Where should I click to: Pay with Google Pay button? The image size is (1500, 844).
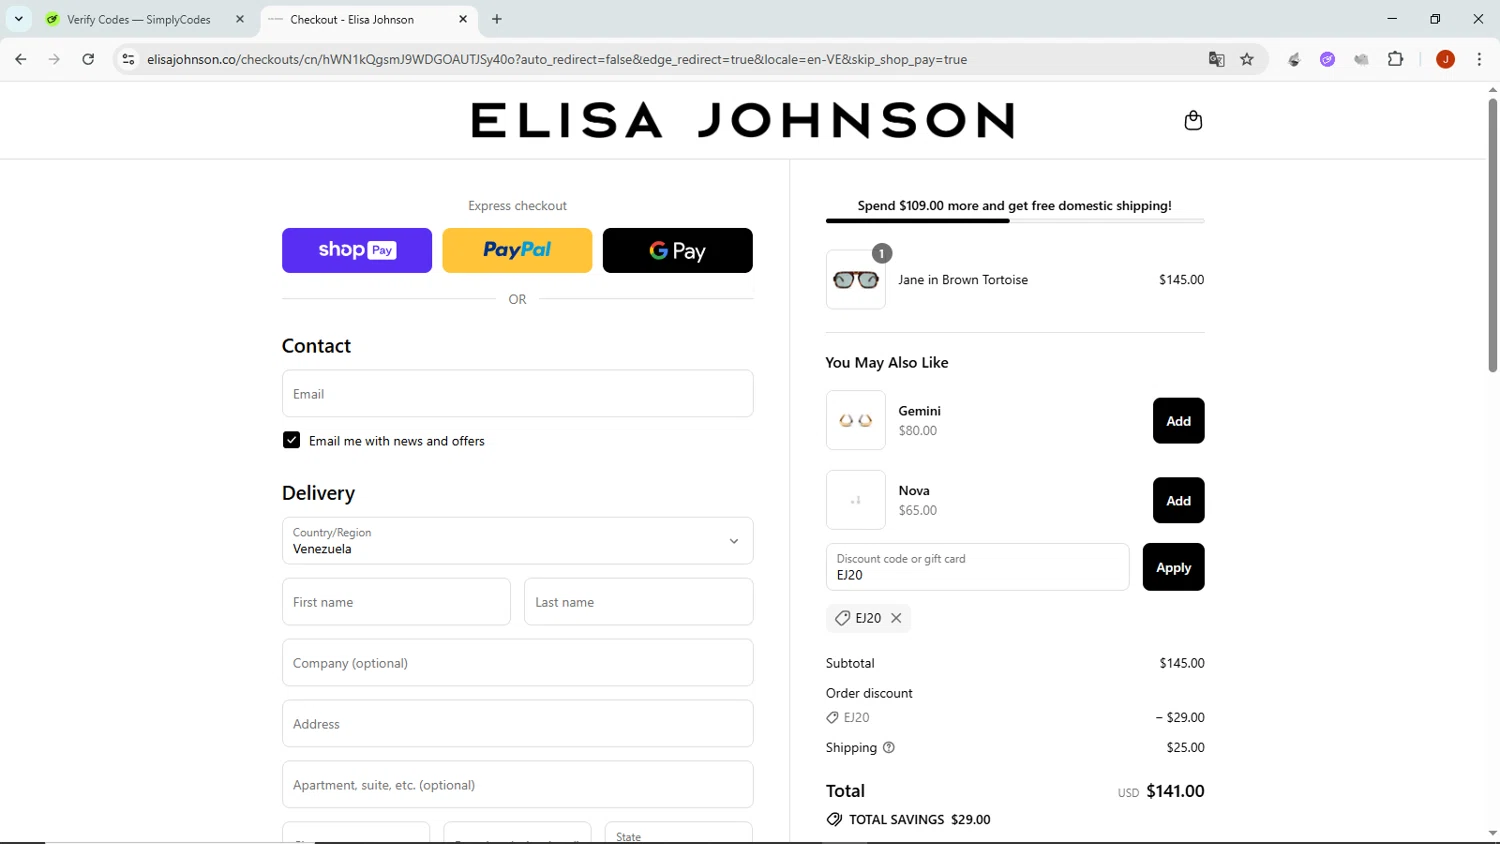pyautogui.click(x=678, y=250)
